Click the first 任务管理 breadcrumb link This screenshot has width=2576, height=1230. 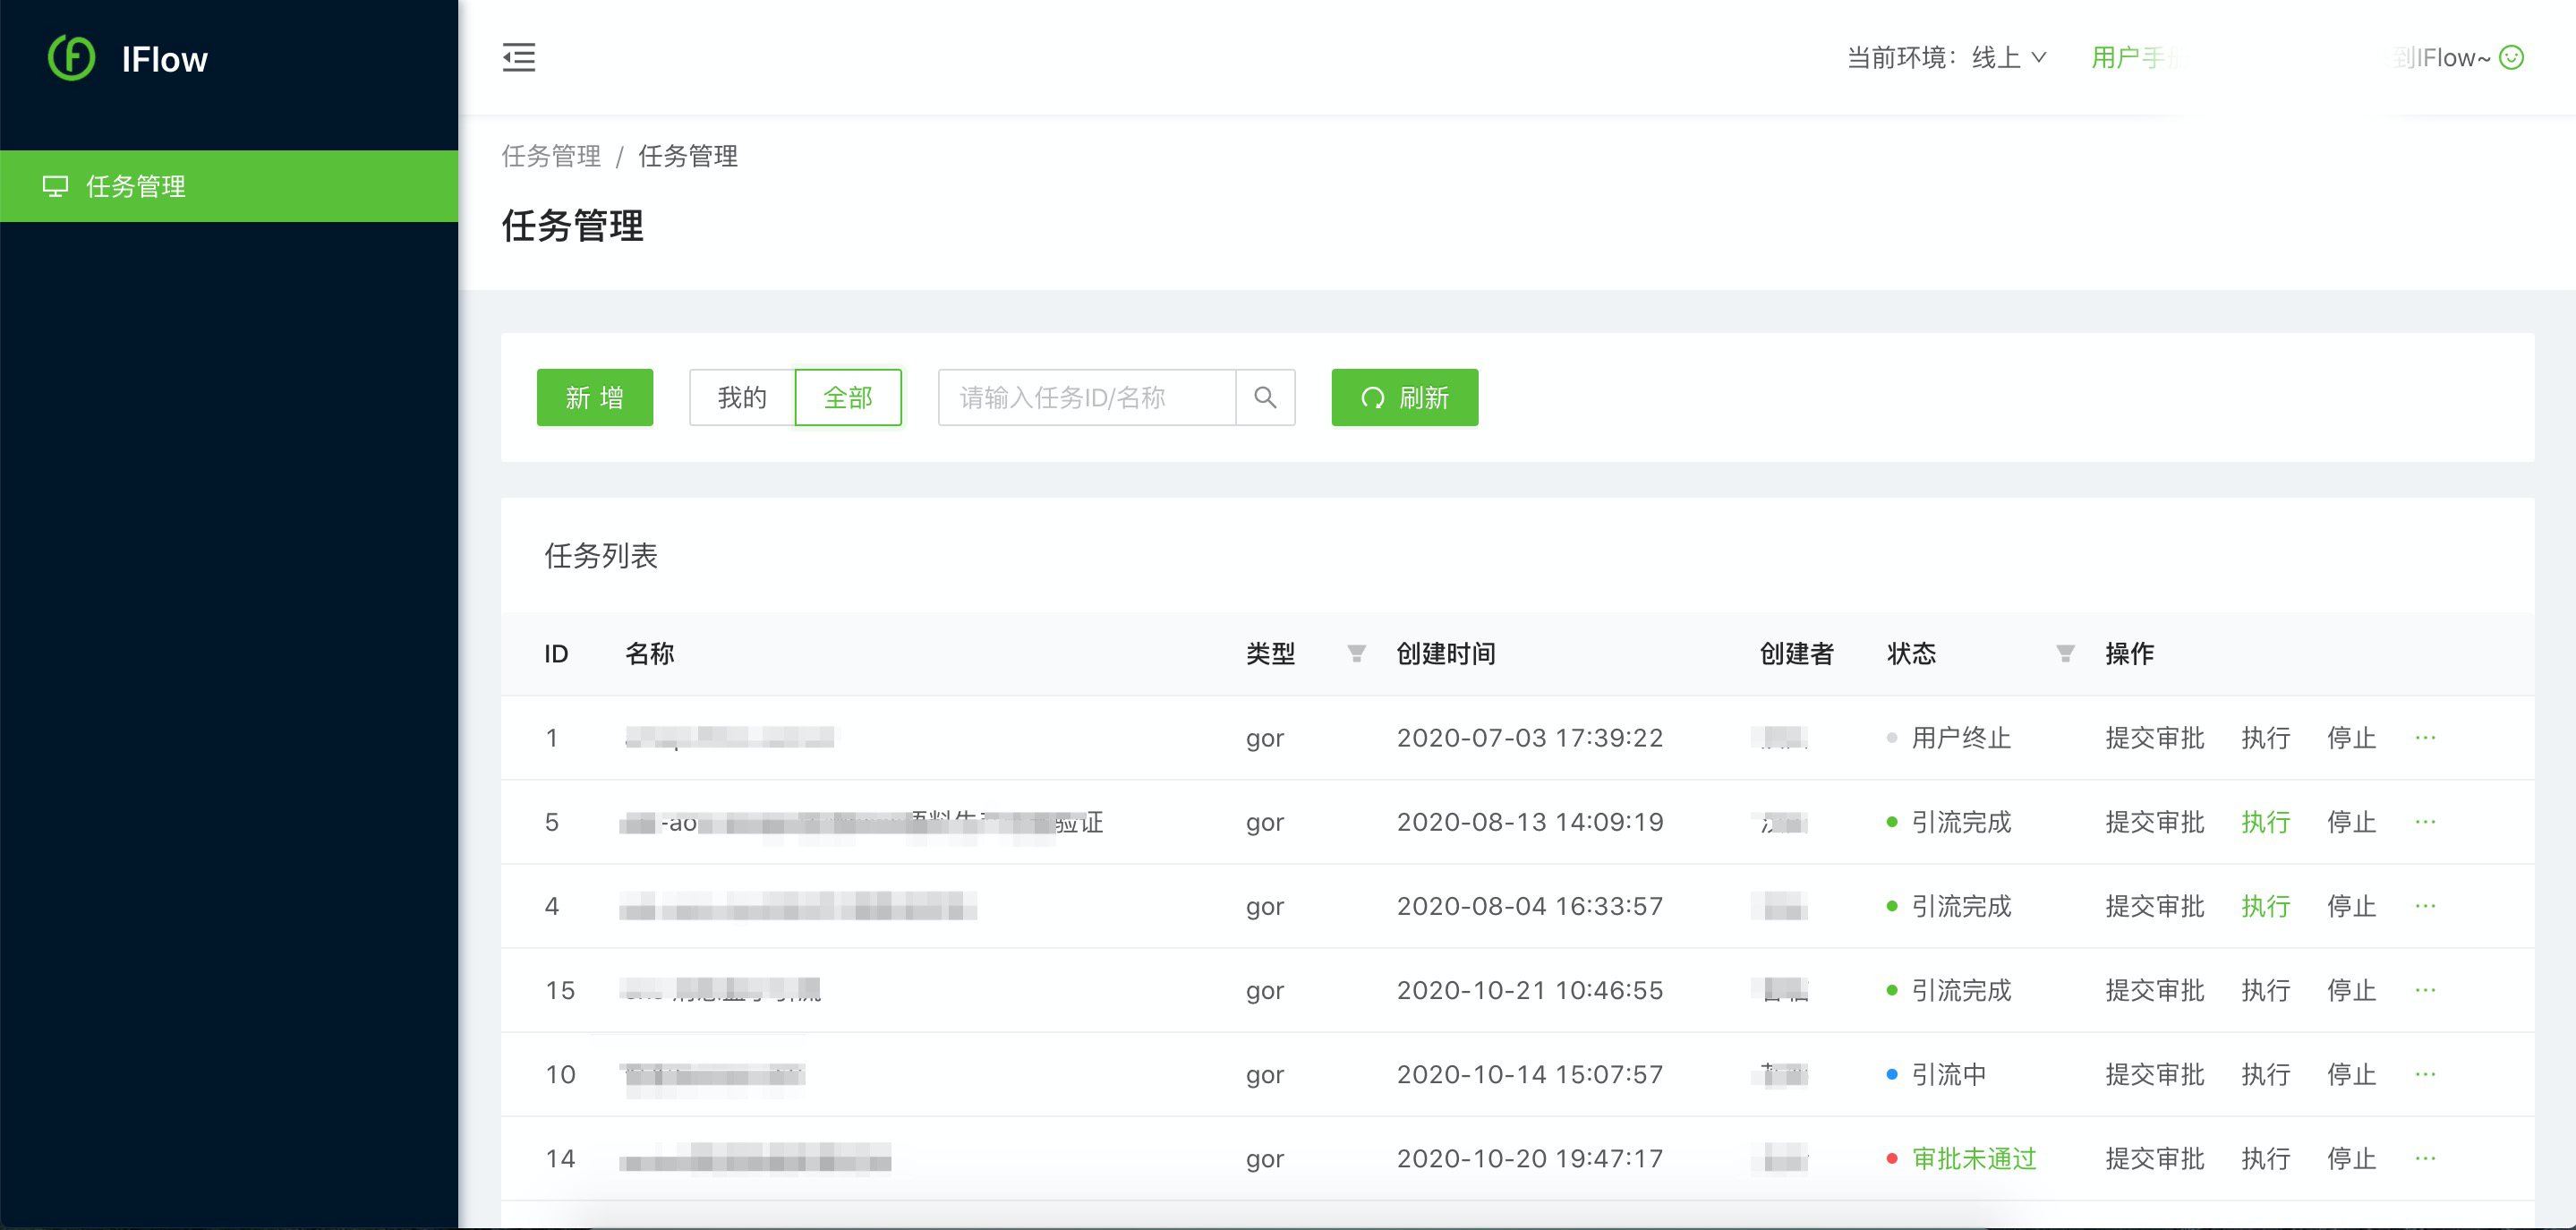click(551, 156)
